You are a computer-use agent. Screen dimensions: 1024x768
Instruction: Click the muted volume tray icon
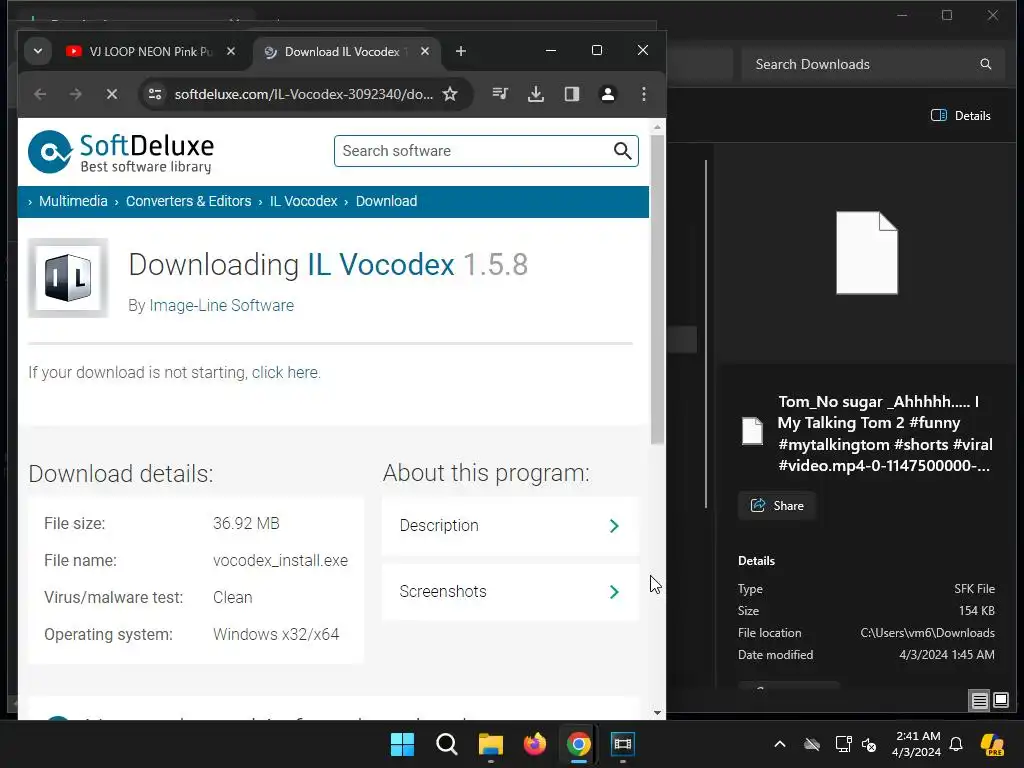pos(869,744)
